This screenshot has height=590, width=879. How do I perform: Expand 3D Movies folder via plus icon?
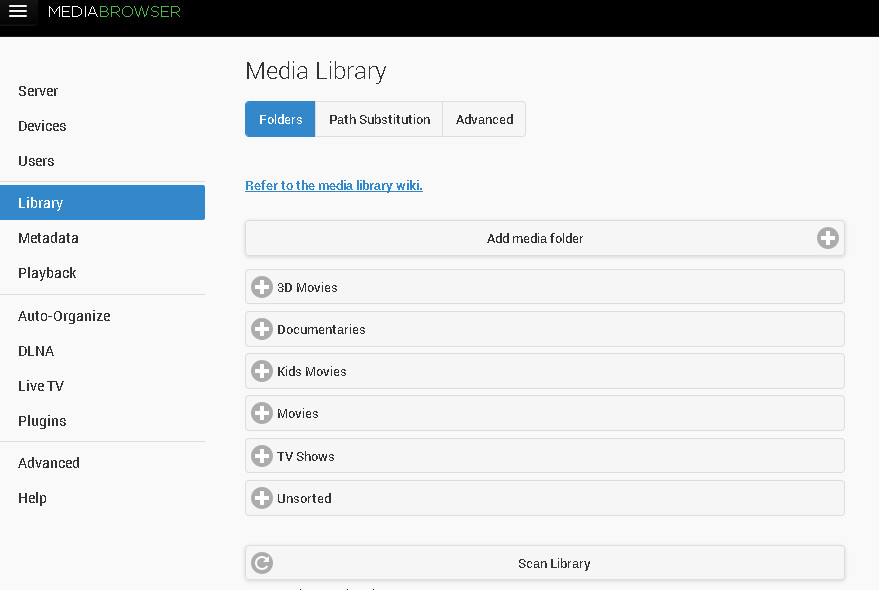(262, 287)
